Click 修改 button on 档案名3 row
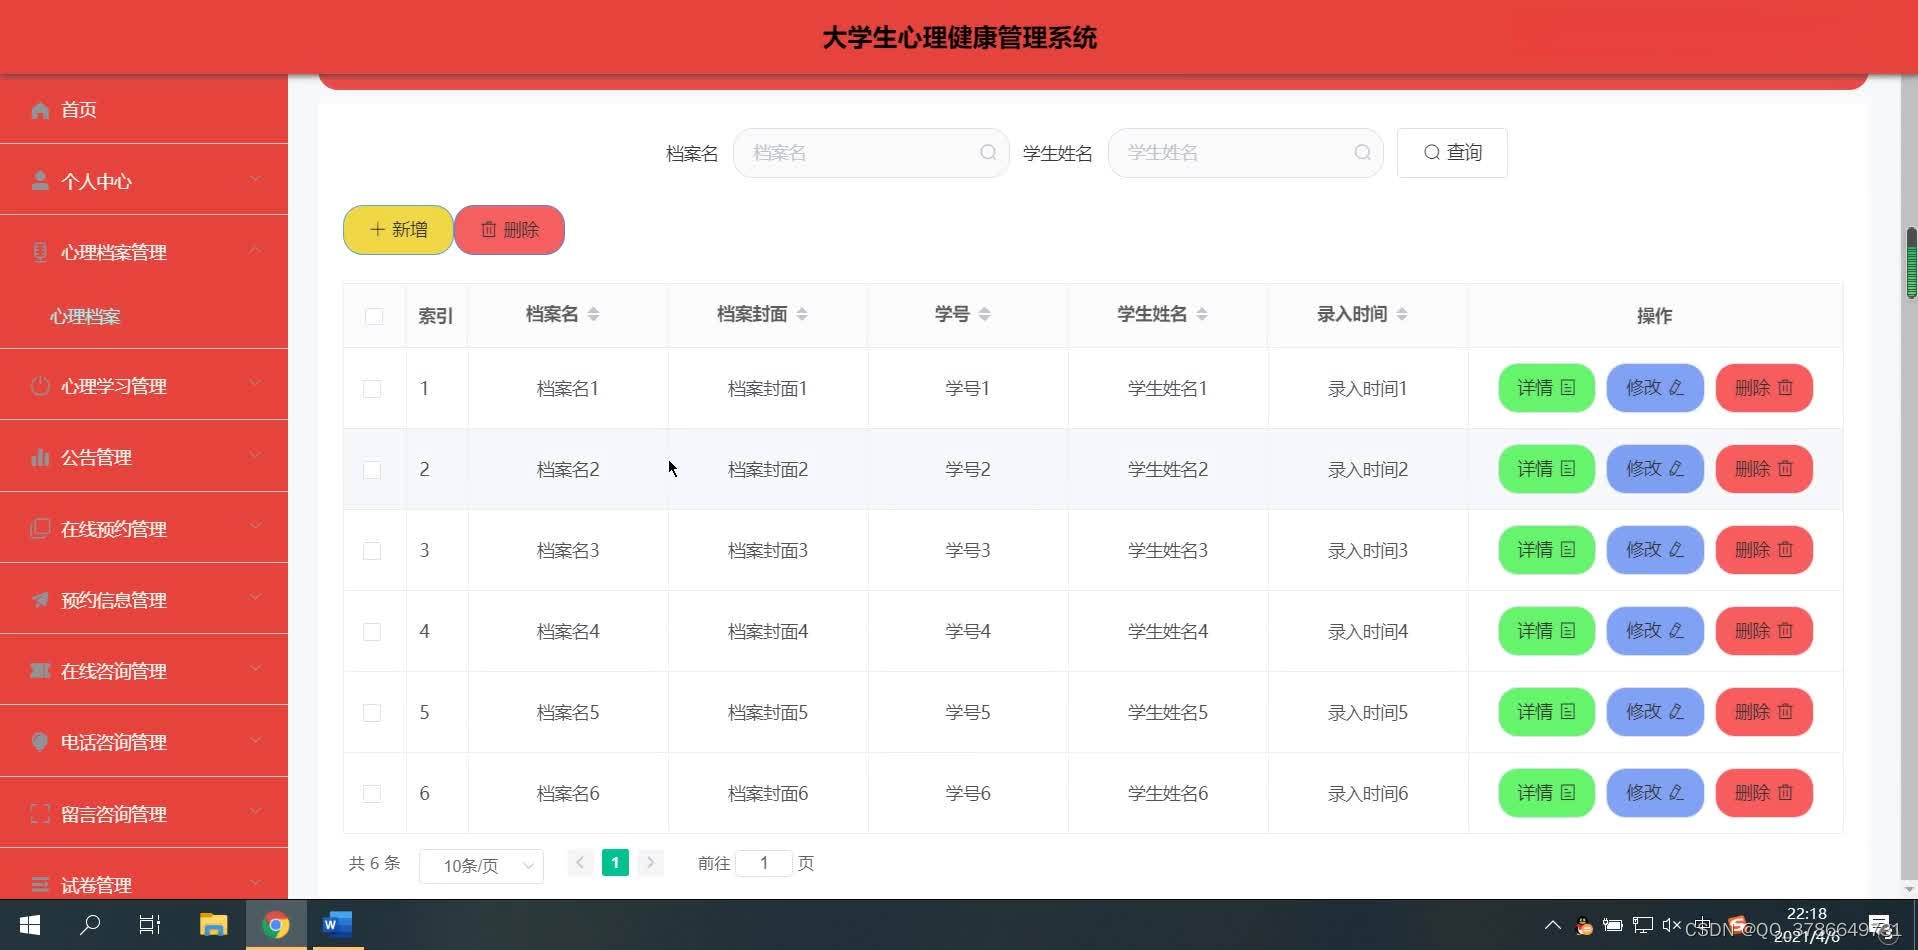Viewport: 1918px width, 950px height. [1653, 549]
